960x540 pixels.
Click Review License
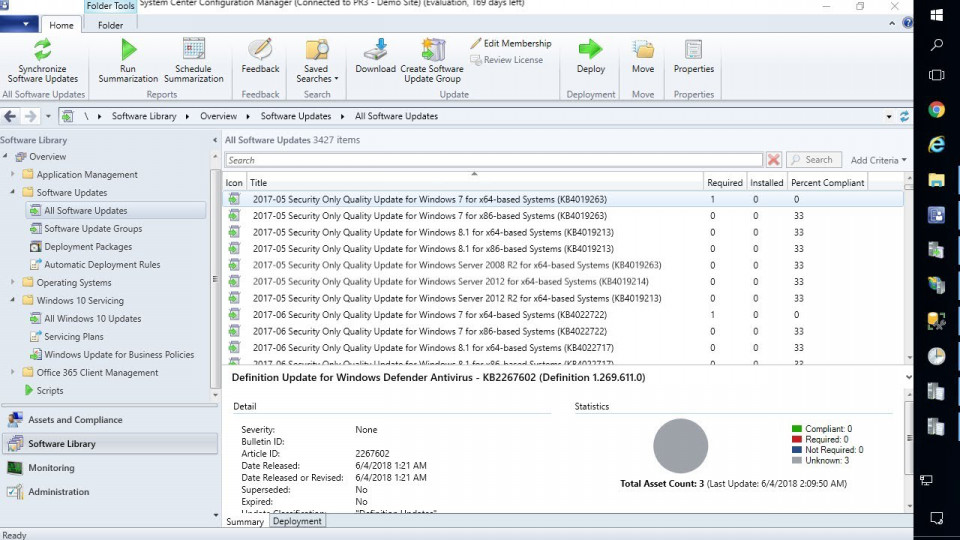click(506, 60)
